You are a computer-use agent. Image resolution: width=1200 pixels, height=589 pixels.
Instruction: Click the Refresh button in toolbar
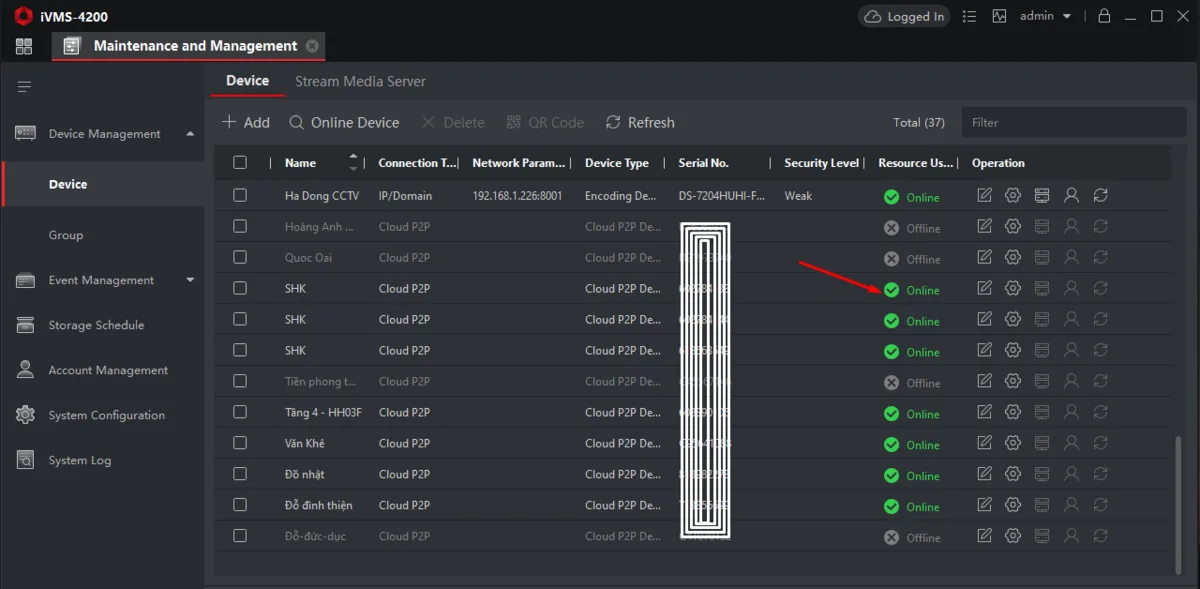(640, 122)
